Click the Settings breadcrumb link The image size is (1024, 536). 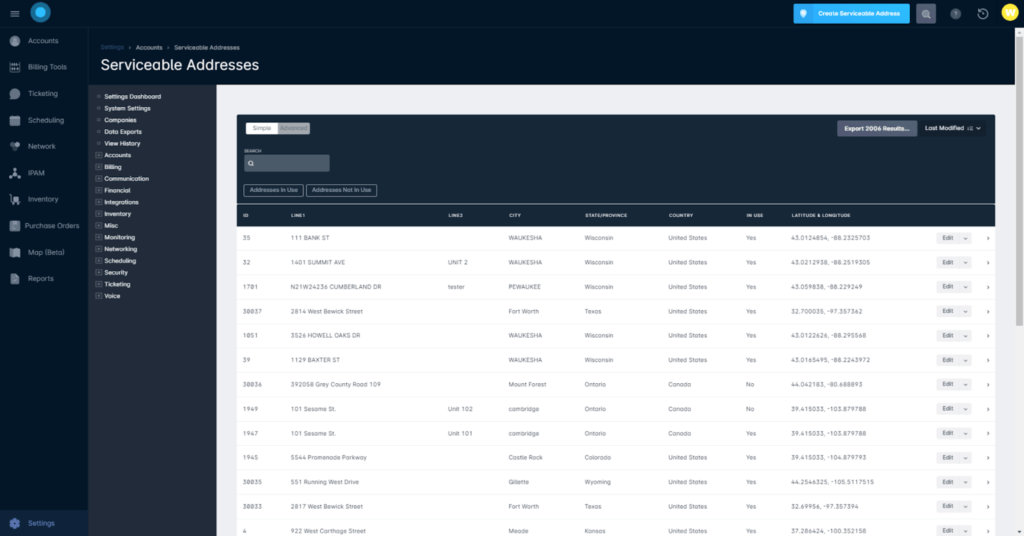(112, 48)
